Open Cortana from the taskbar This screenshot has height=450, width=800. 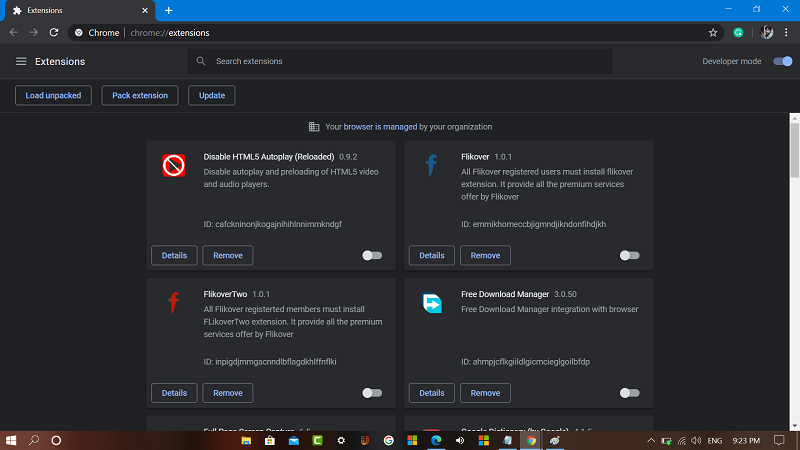coord(56,440)
